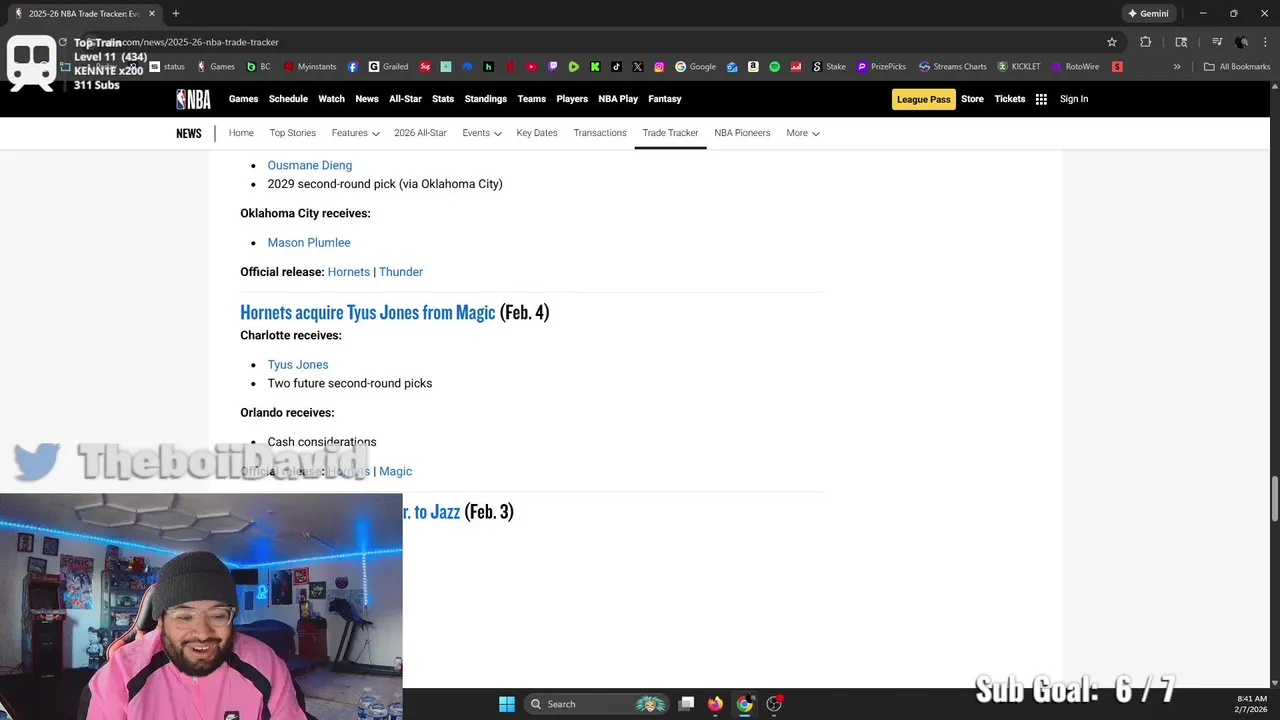This screenshot has height=720, width=1280.
Task: Expand the More dropdown in News nav
Action: click(x=803, y=133)
